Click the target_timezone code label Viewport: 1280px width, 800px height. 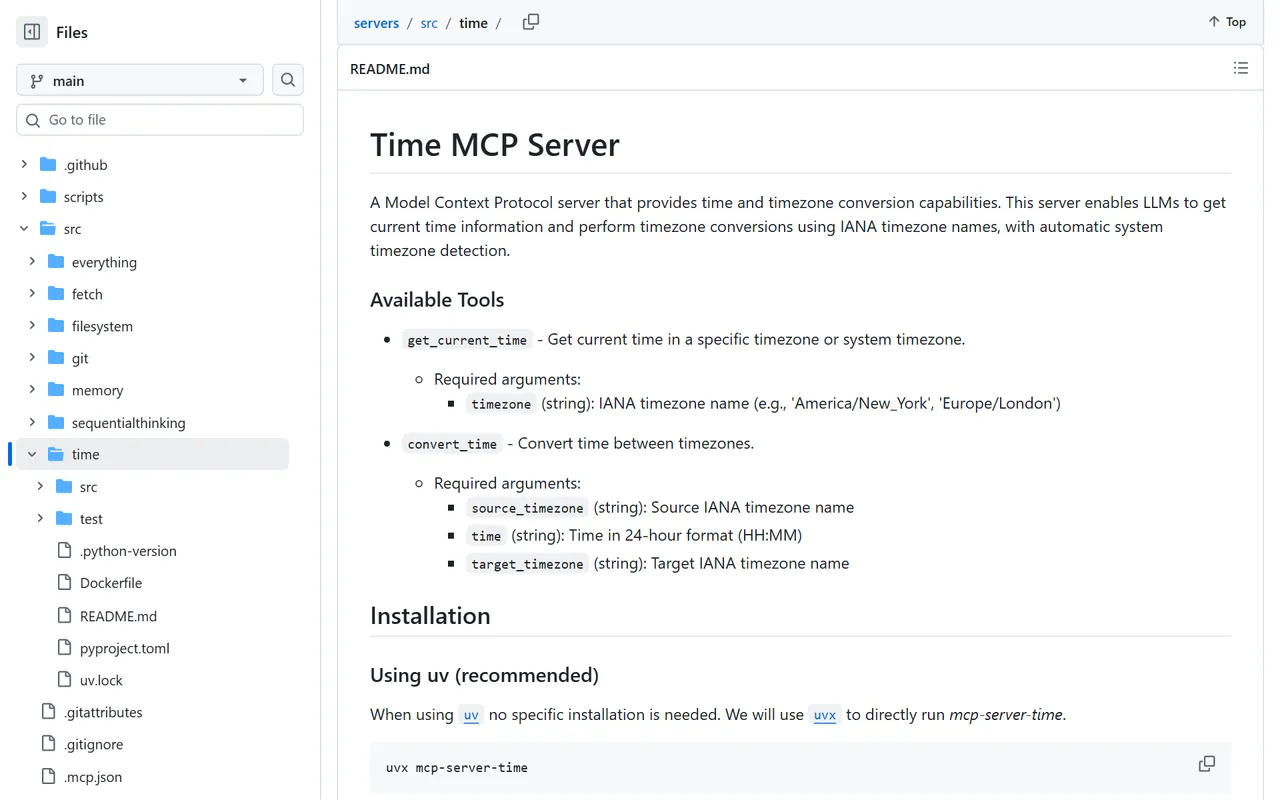[x=527, y=564]
